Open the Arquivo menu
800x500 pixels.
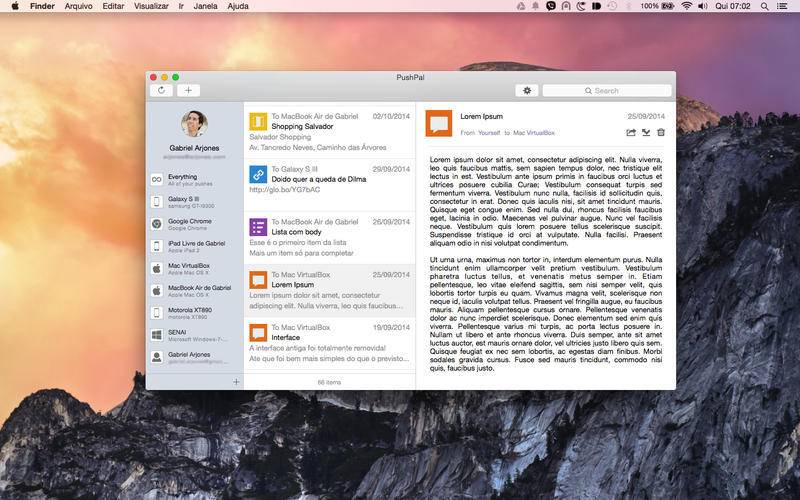pyautogui.click(x=79, y=6)
